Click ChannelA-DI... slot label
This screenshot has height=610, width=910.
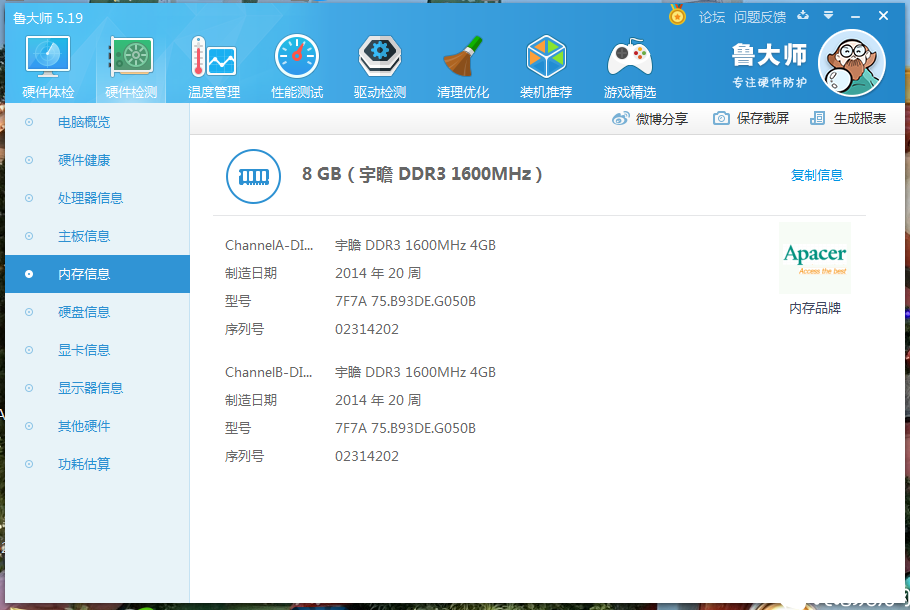(269, 246)
